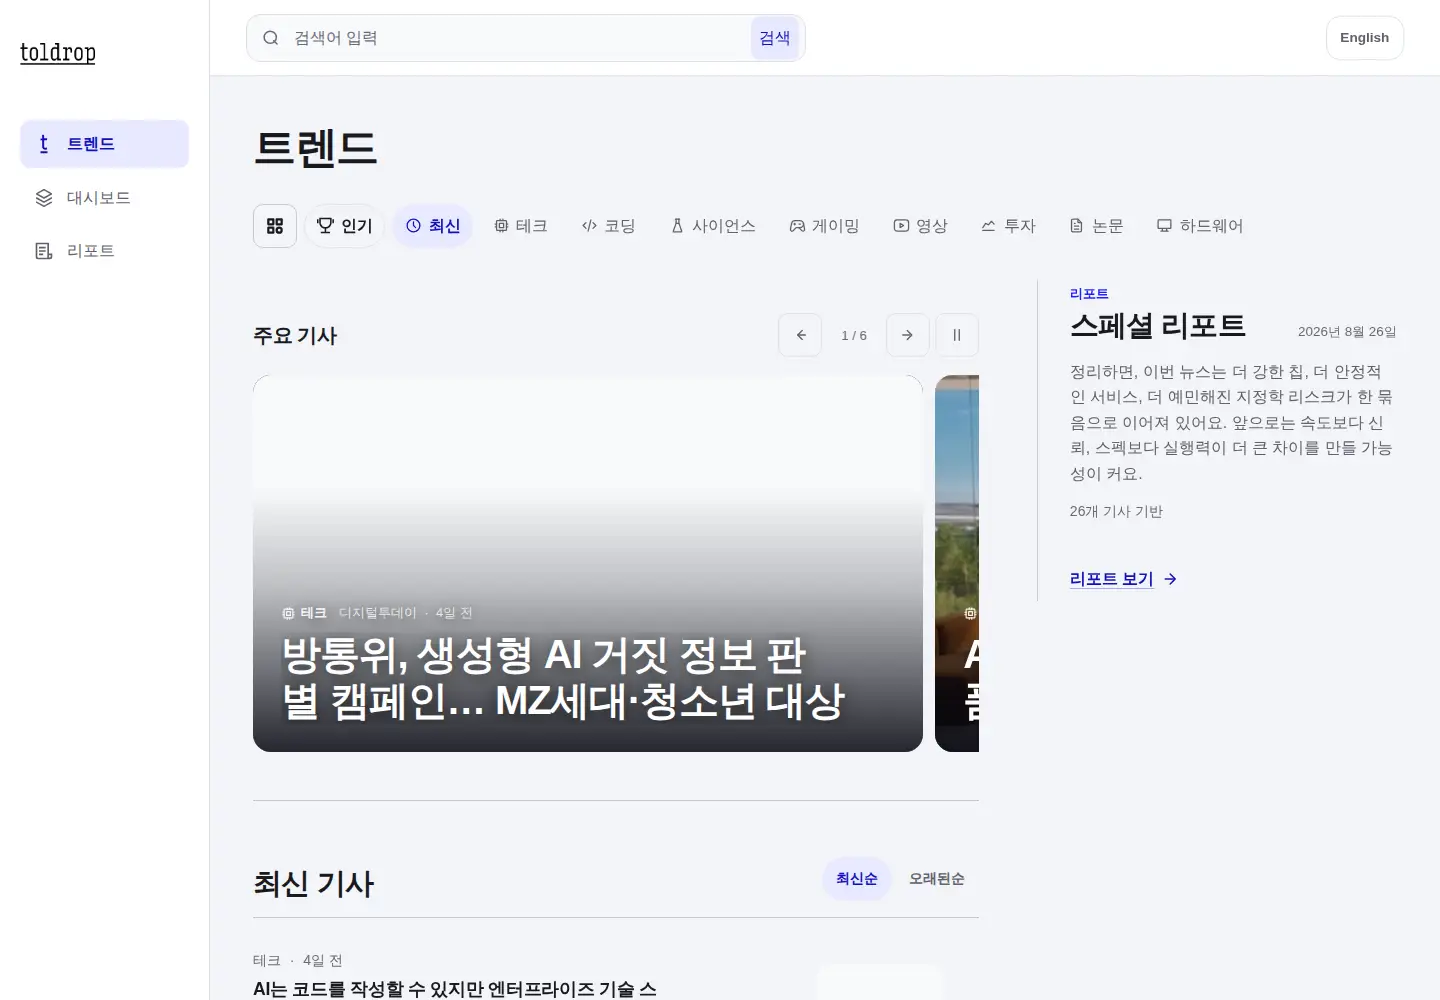
Task: Sort latest articles by 오래된순
Action: coord(937,879)
